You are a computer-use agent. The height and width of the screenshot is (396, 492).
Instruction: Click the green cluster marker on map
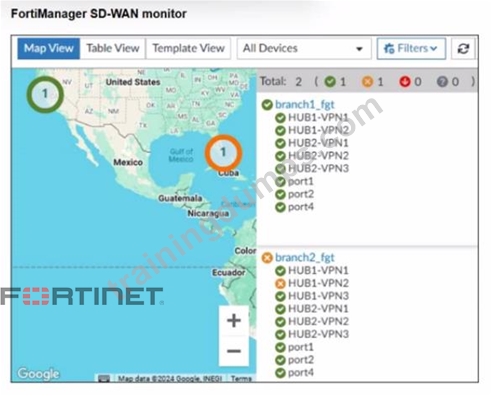tap(45, 94)
